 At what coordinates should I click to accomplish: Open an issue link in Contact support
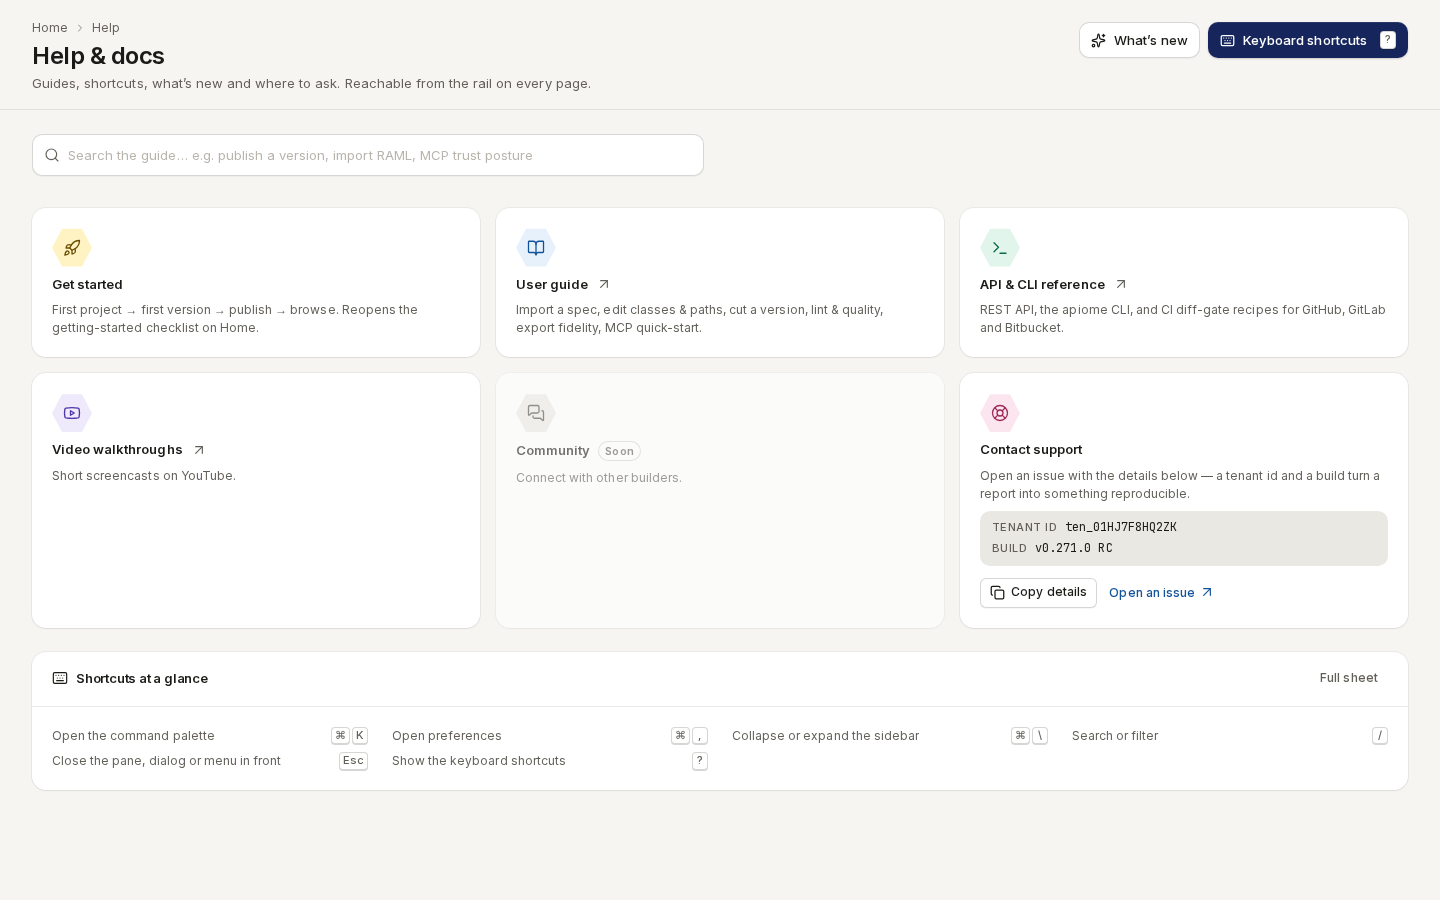tap(1160, 593)
